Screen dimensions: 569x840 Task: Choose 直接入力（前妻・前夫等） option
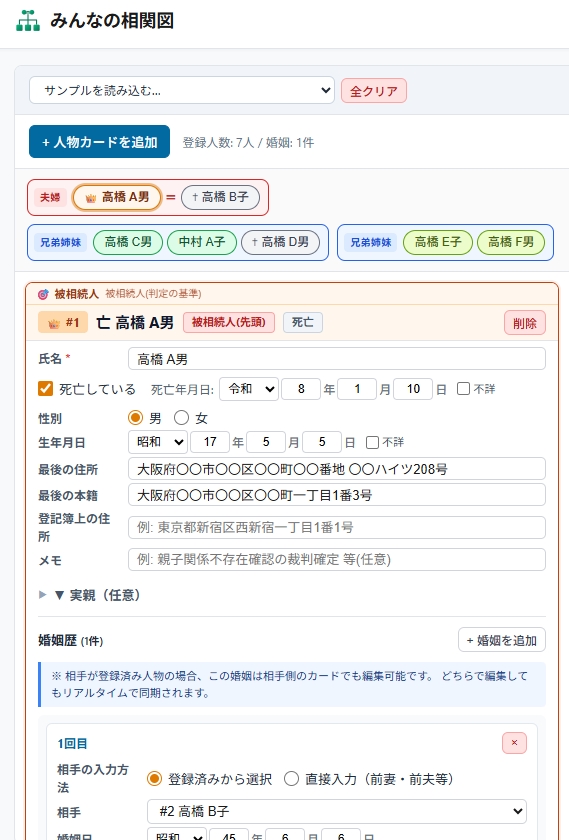tap(291, 778)
